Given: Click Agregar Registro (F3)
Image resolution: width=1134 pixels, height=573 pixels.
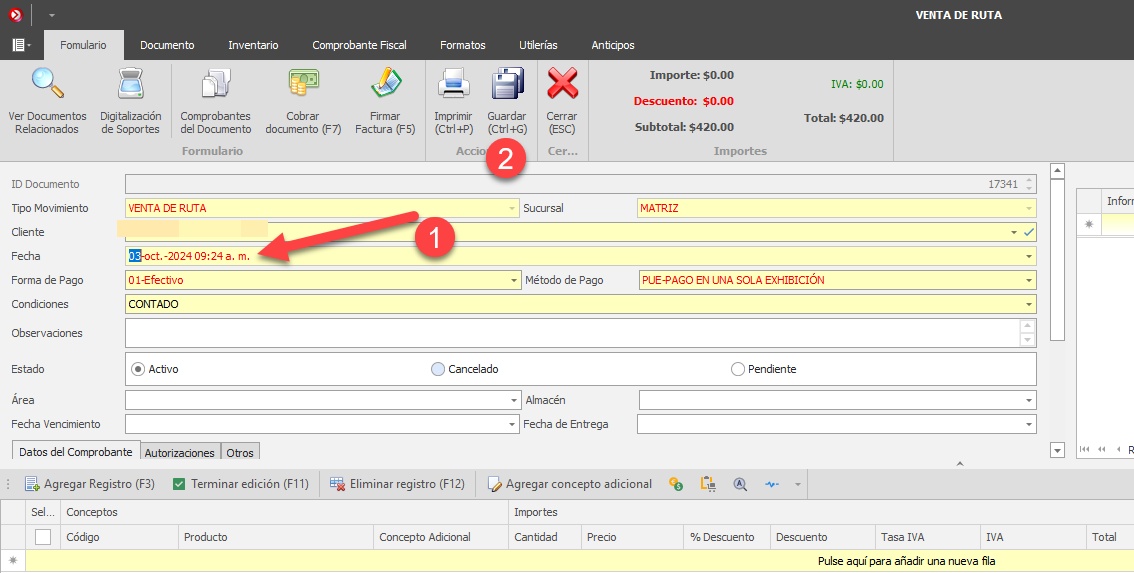Looking at the screenshot, I should [x=90, y=484].
